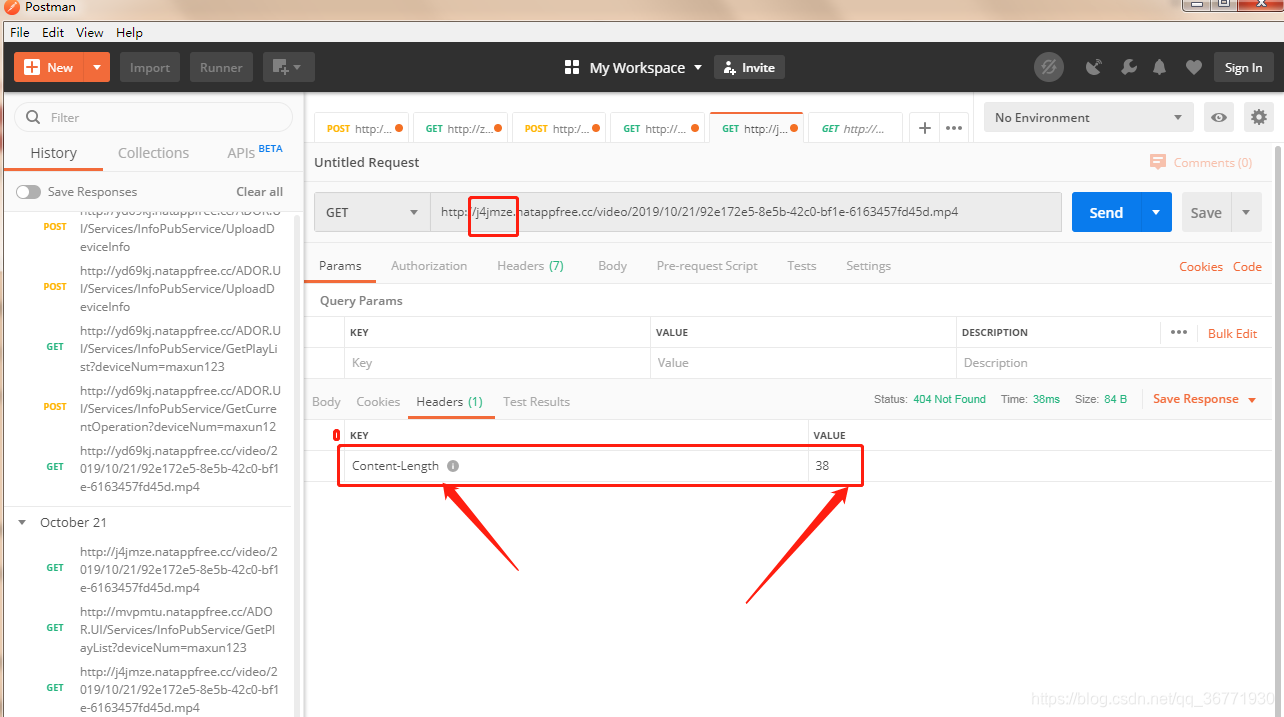Click the sidebar Filter search field

[153, 117]
